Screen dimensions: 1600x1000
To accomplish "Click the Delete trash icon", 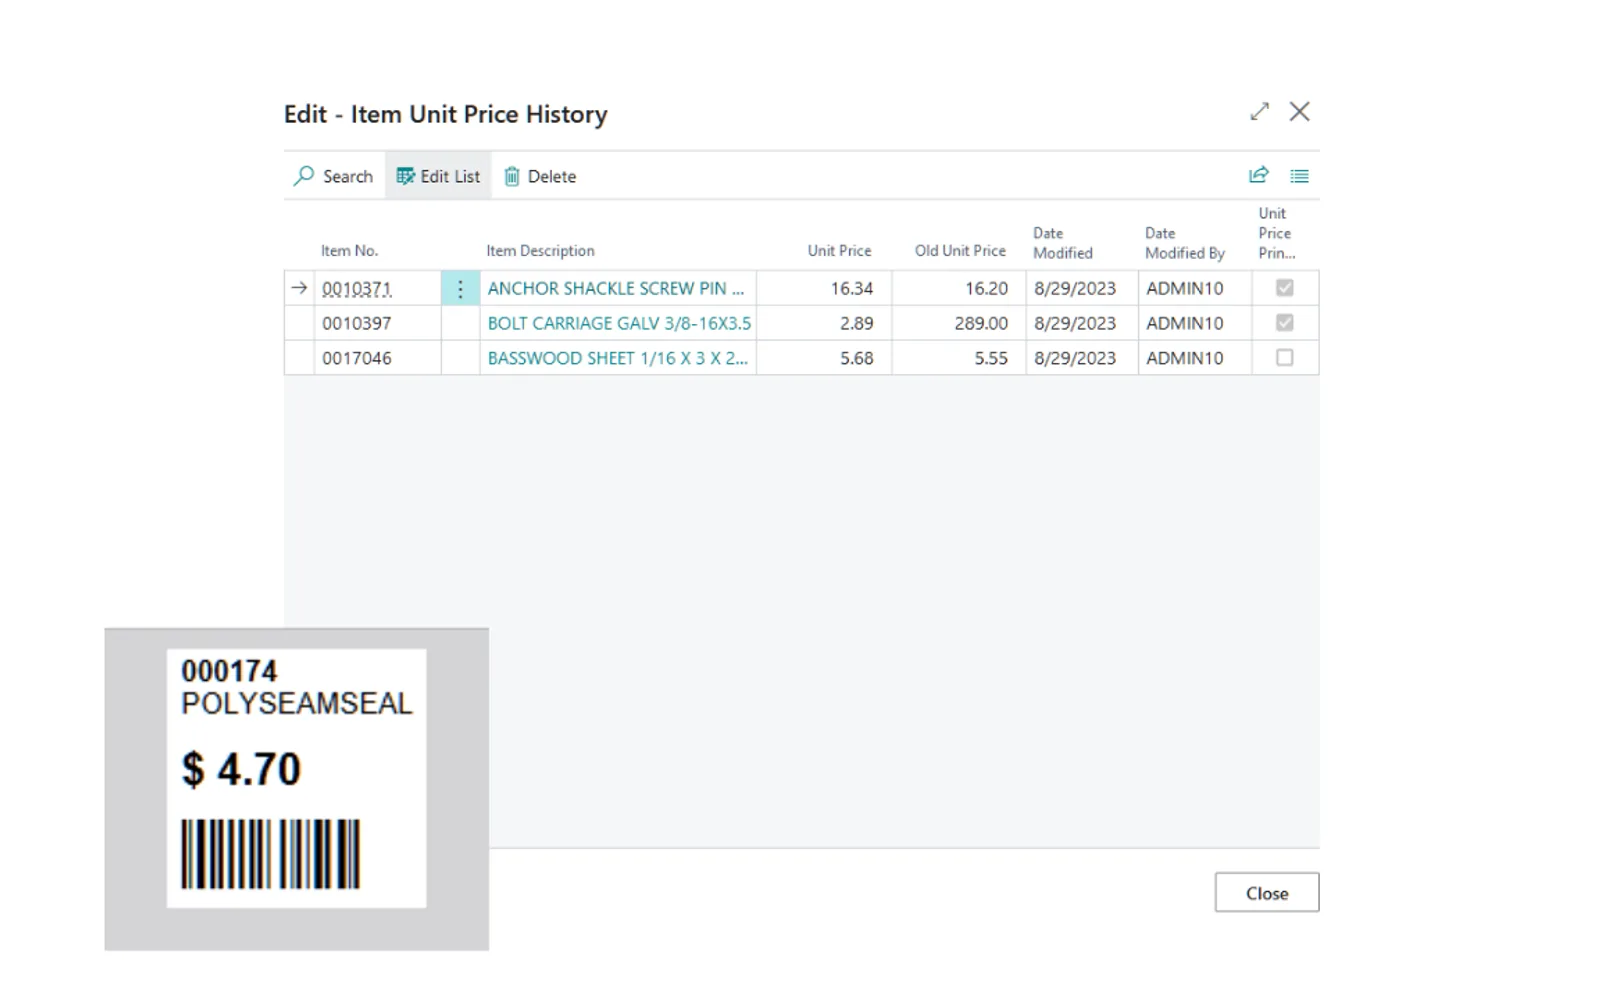I will pyautogui.click(x=512, y=176).
